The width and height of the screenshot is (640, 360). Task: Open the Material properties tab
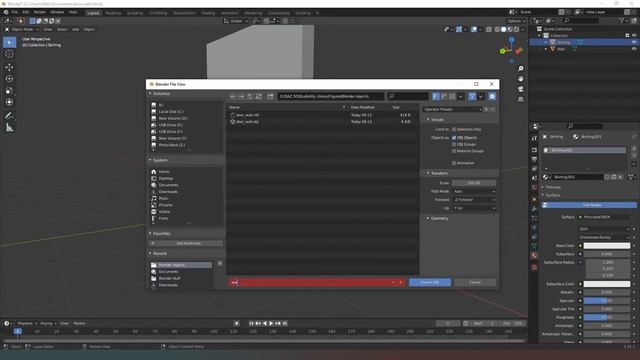(x=534, y=256)
